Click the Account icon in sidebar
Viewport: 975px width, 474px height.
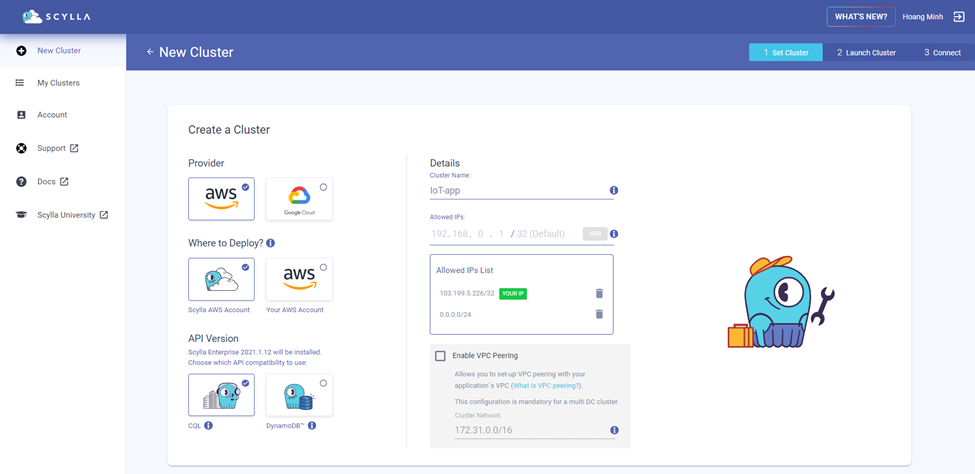pyautogui.click(x=21, y=115)
